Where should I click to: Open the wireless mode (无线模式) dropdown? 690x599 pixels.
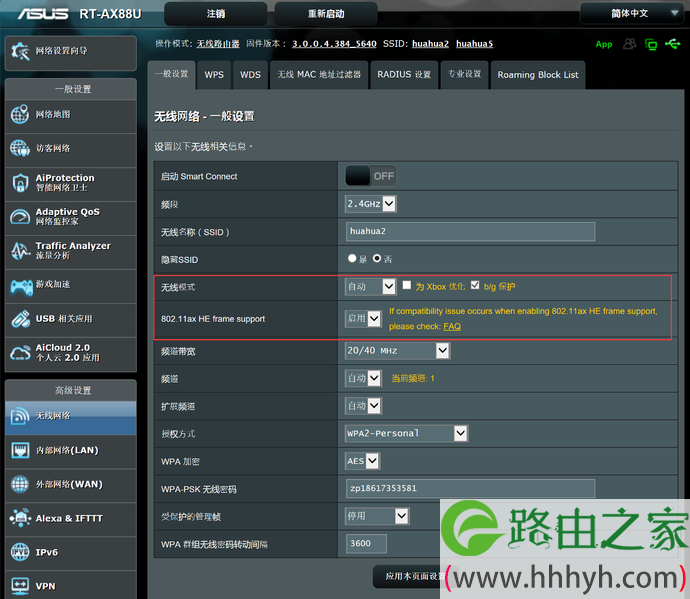[371, 287]
